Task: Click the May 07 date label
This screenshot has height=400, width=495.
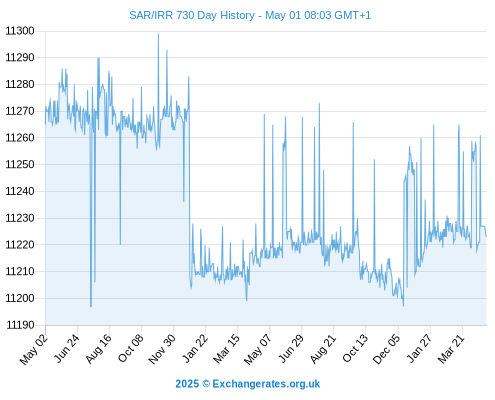Action: pos(258,349)
